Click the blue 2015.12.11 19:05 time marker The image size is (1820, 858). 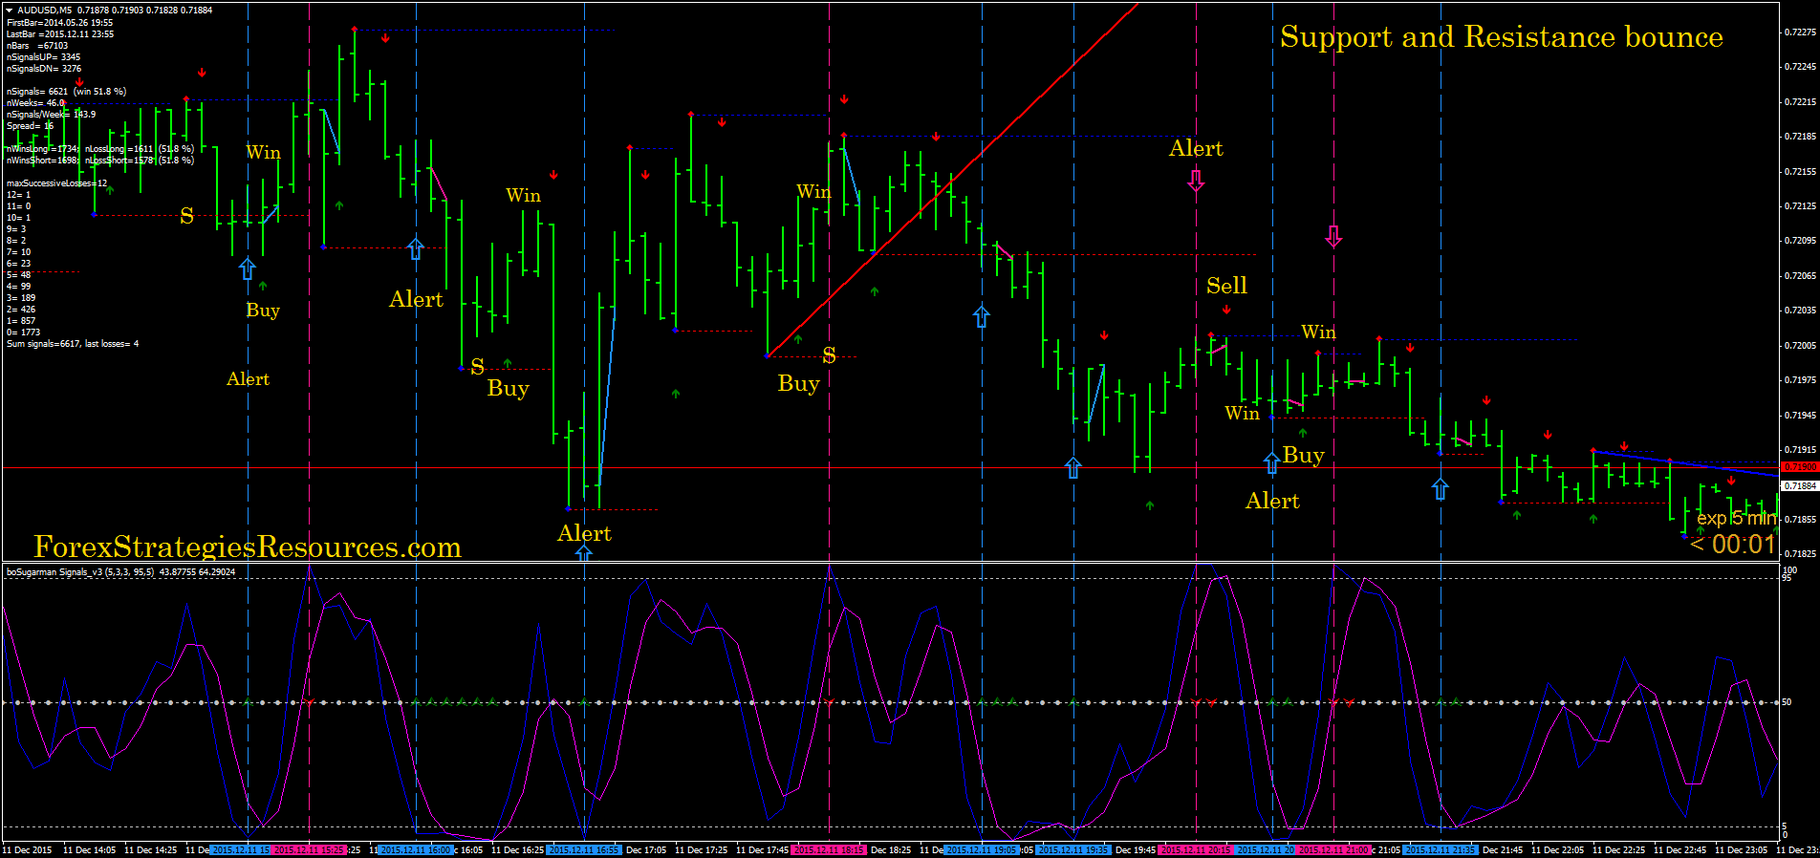point(982,850)
